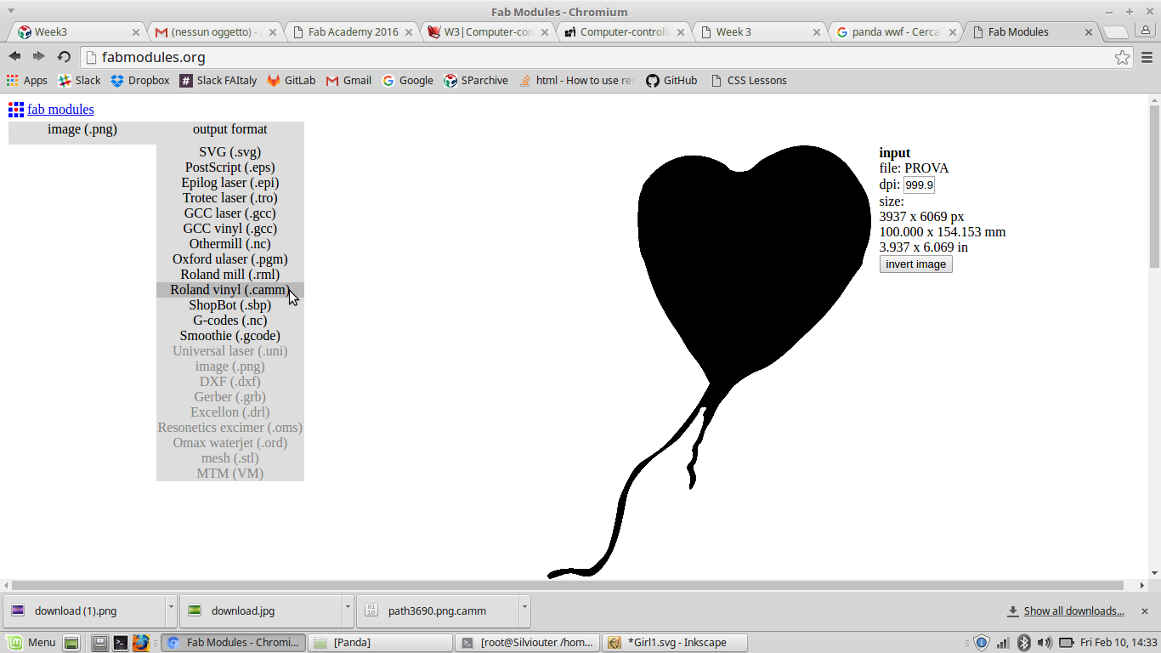Open the image (.png) input format menu

point(82,130)
